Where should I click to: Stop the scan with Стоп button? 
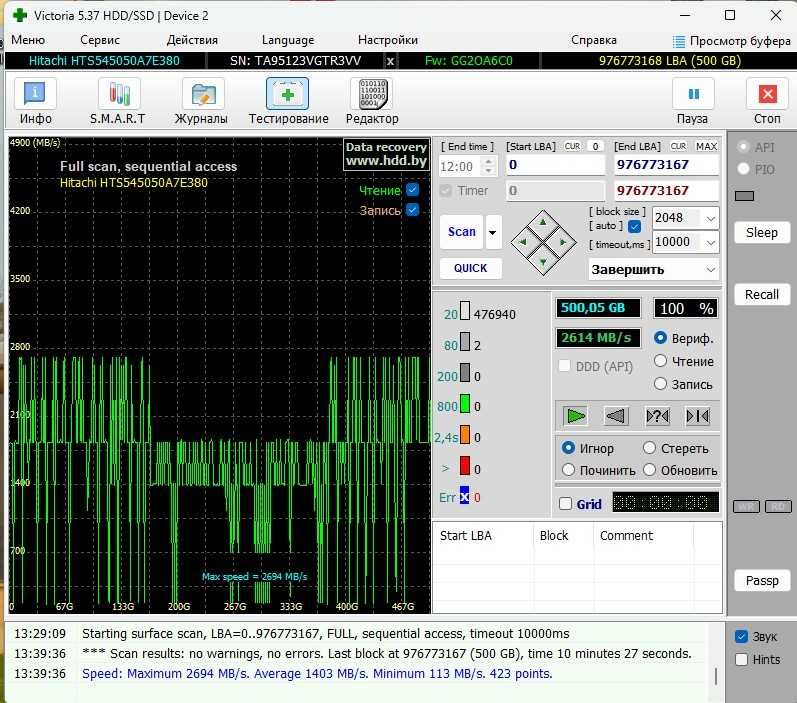pyautogui.click(x=767, y=101)
